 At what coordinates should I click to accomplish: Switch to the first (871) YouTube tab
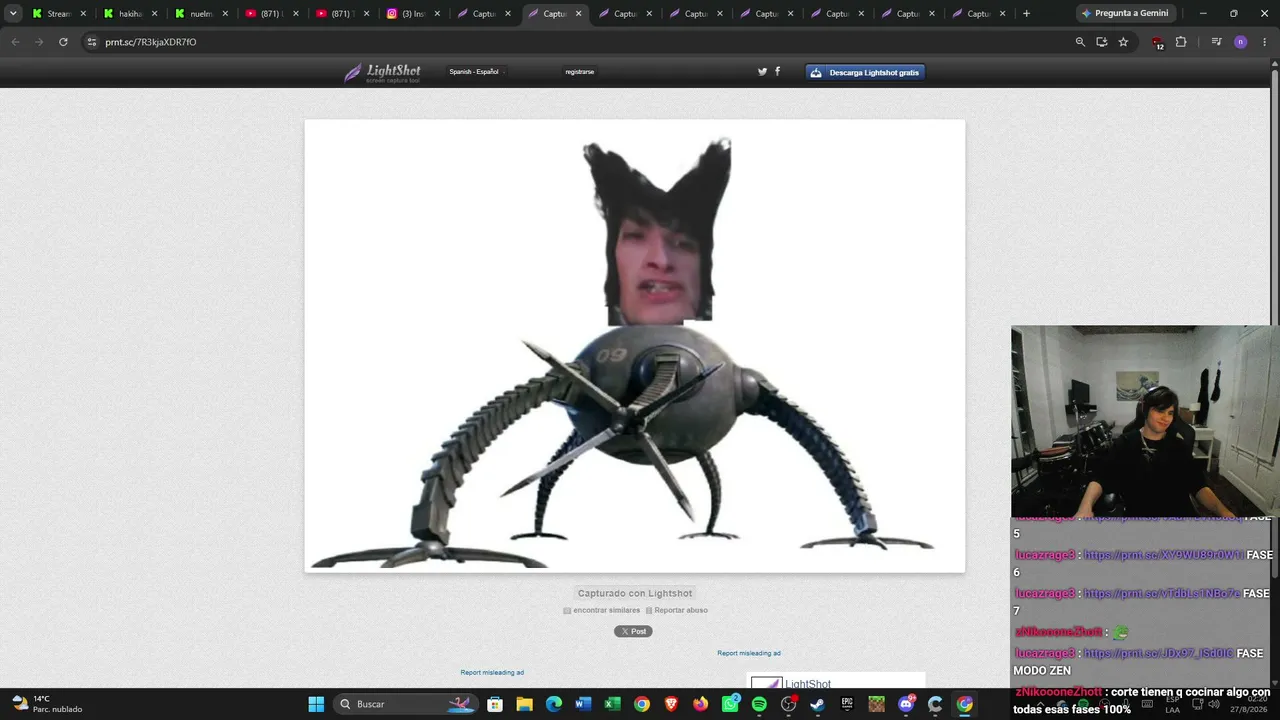point(272,14)
